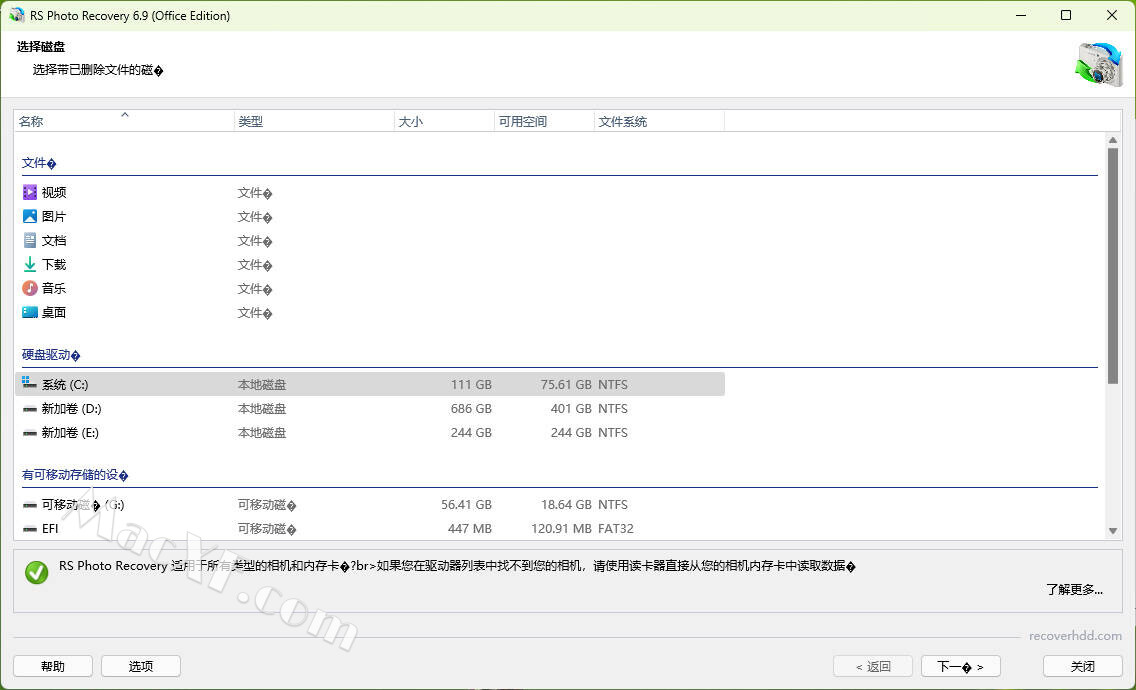
Task: Click the drive list vertical scrollbar thumb
Action: click(x=1113, y=265)
